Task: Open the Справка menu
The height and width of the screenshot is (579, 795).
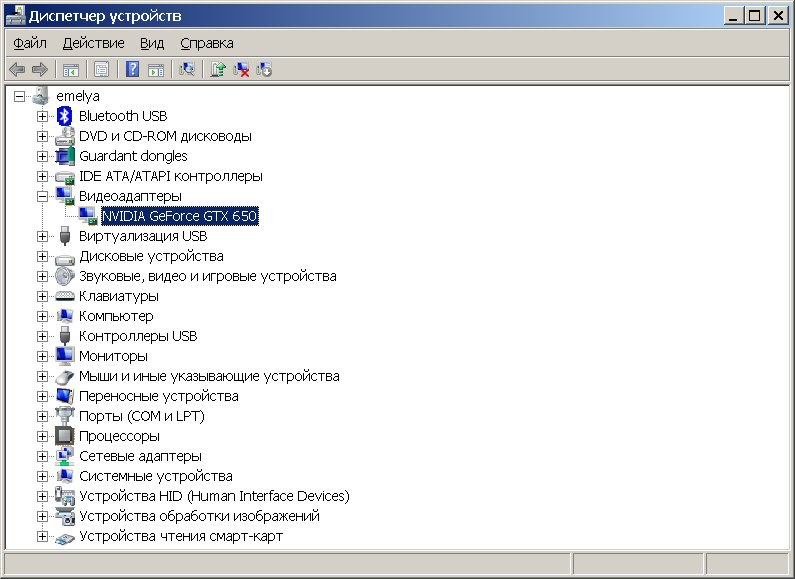Action: click(x=207, y=43)
